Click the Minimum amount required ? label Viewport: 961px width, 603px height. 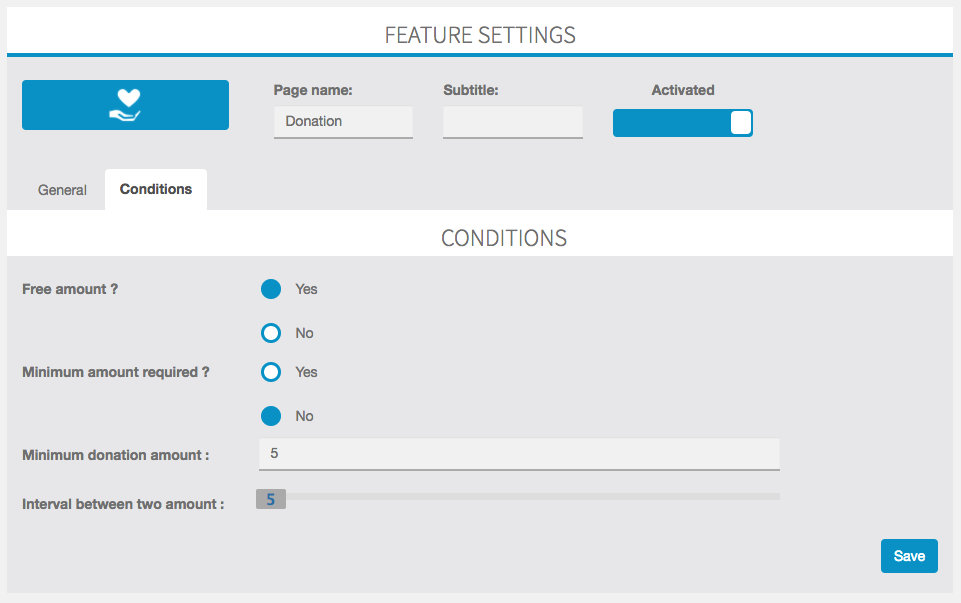[x=116, y=372]
